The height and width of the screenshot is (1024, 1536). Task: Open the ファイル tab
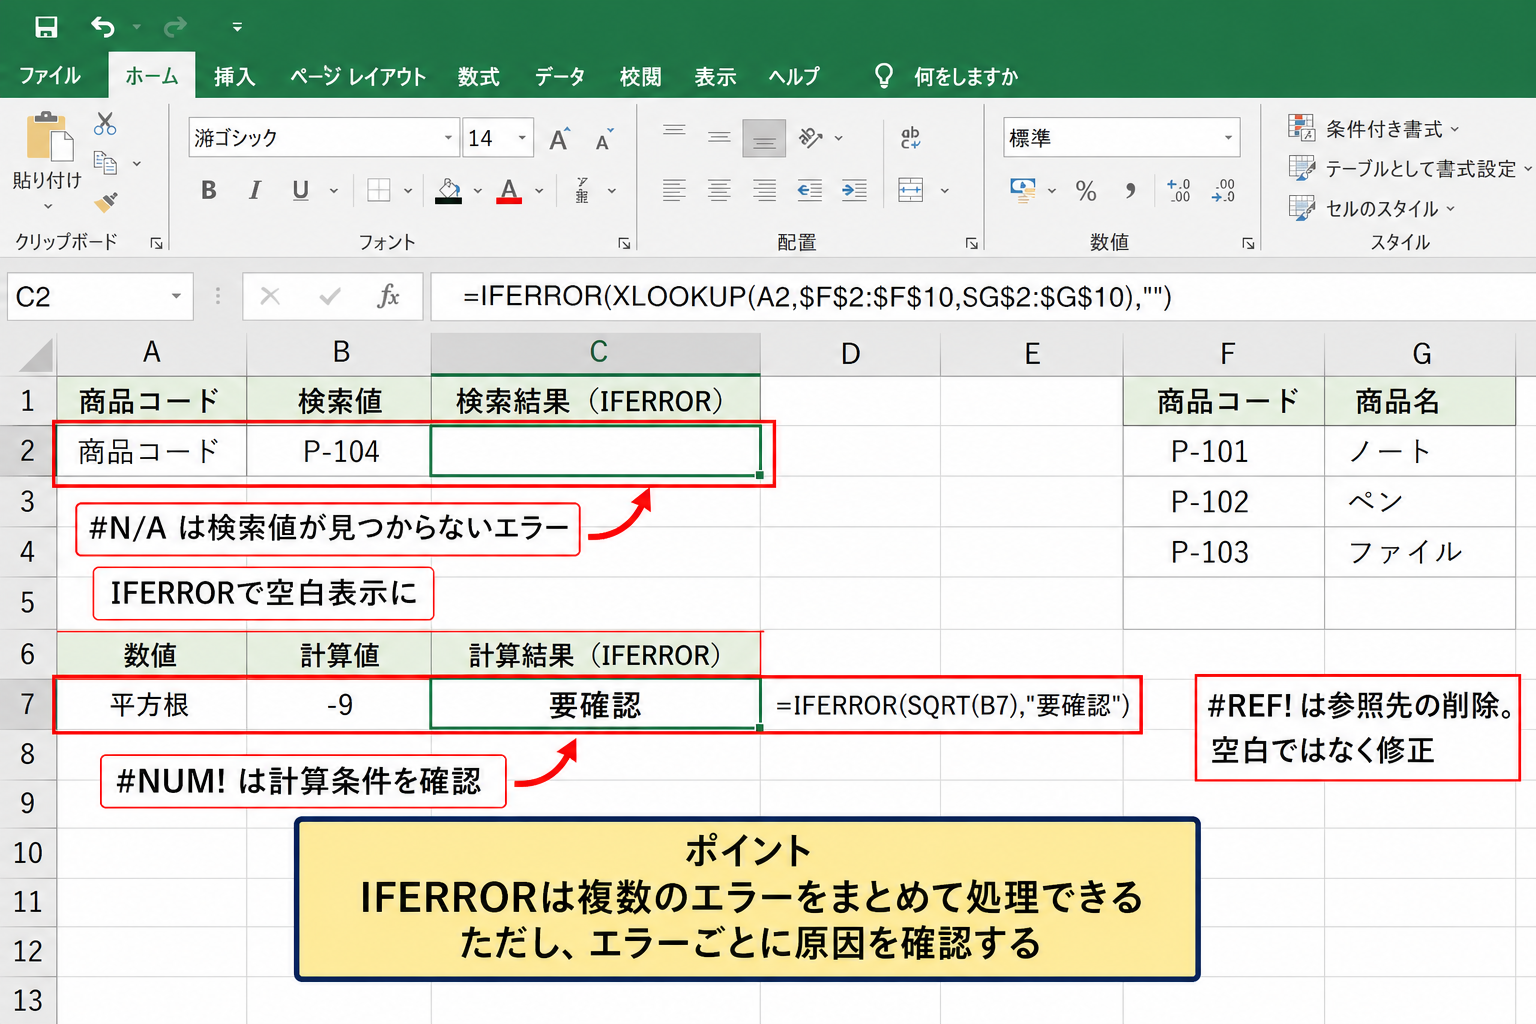coord(50,76)
